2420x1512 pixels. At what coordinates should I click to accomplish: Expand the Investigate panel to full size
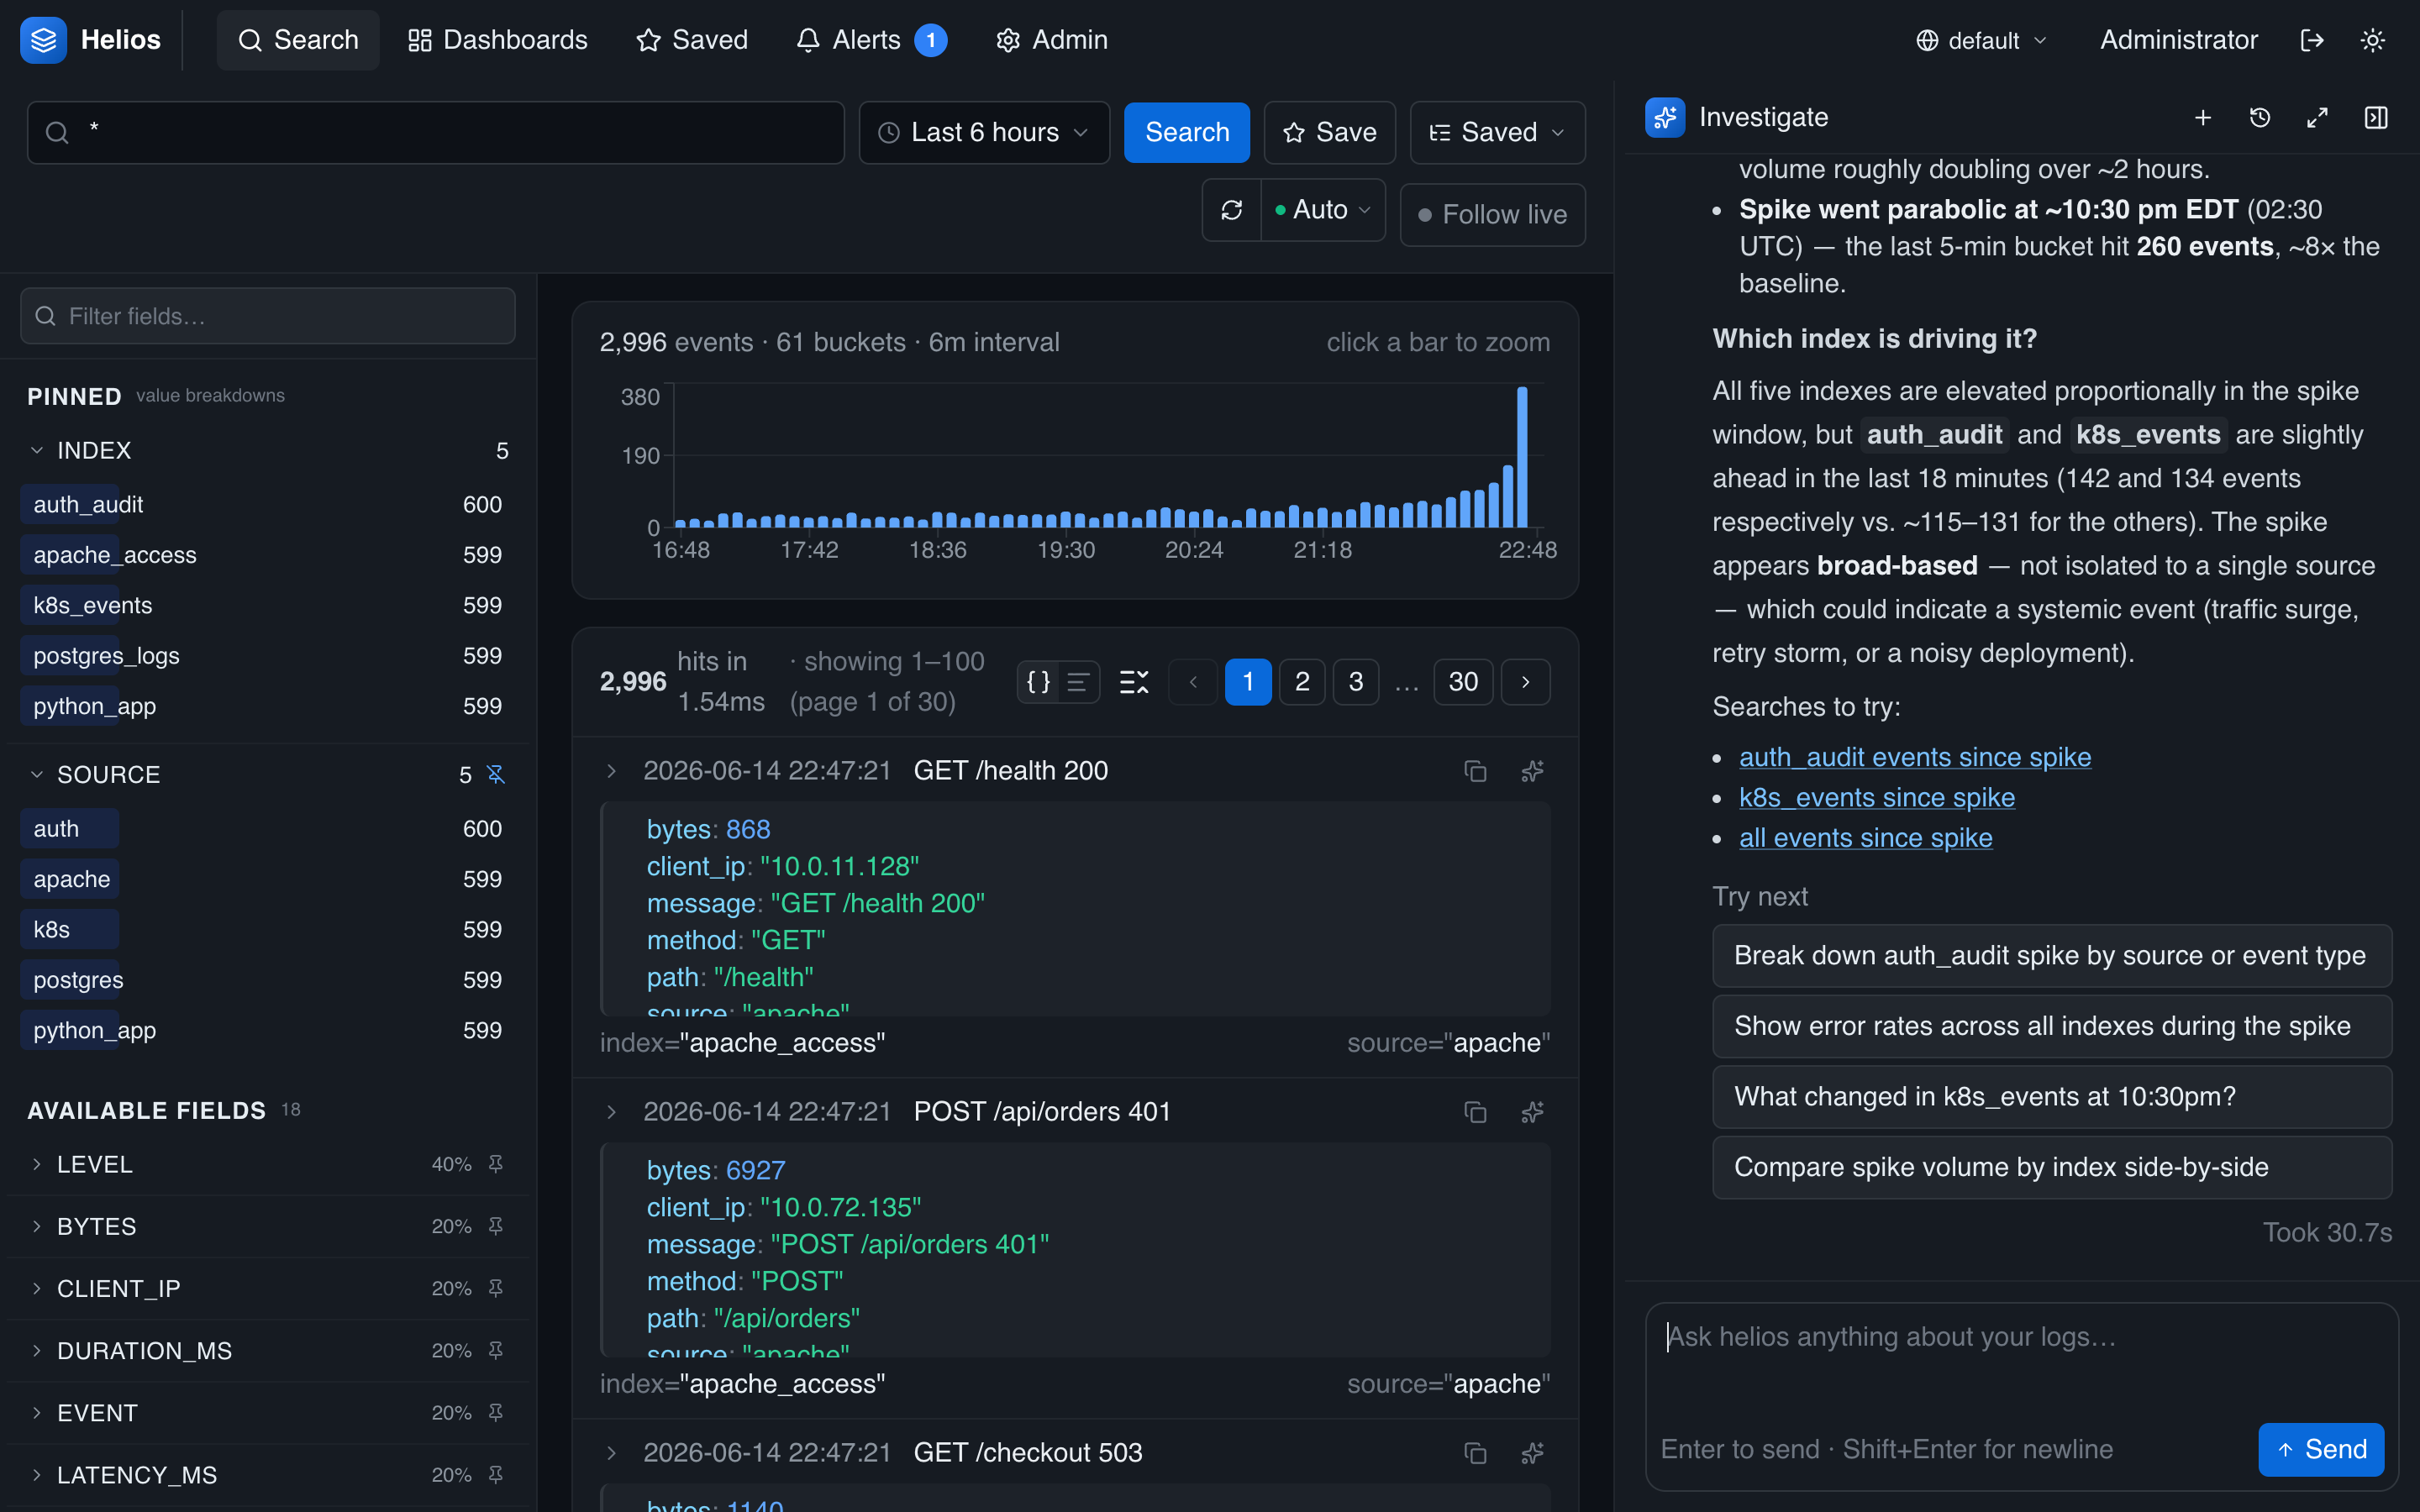(x=2317, y=118)
